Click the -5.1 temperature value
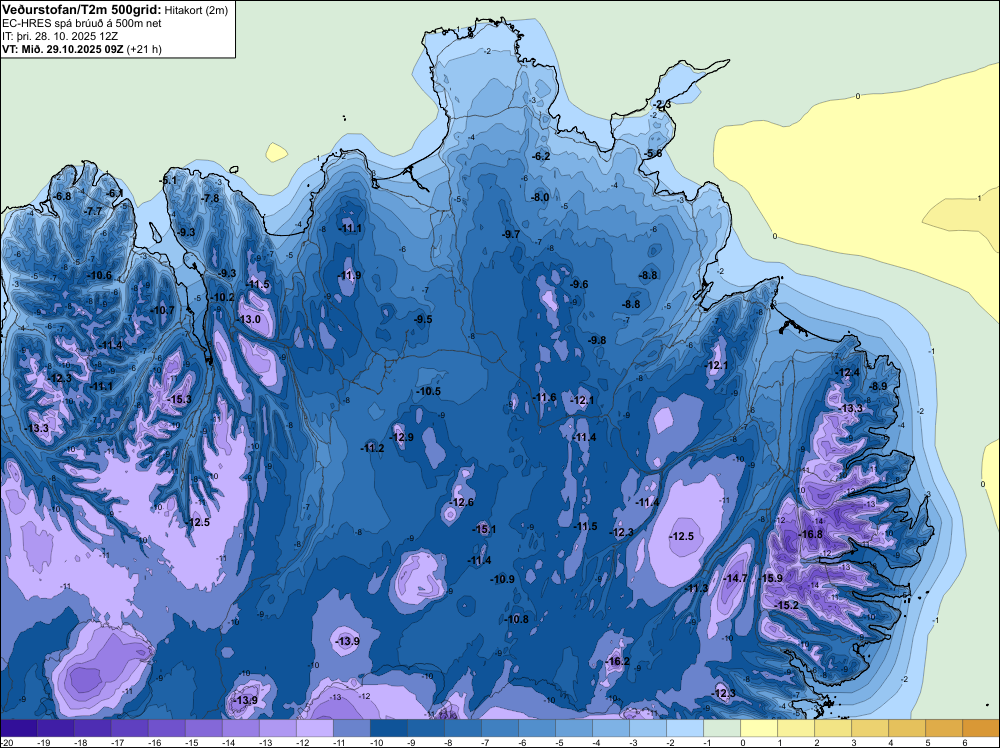1000x748 pixels. [168, 180]
